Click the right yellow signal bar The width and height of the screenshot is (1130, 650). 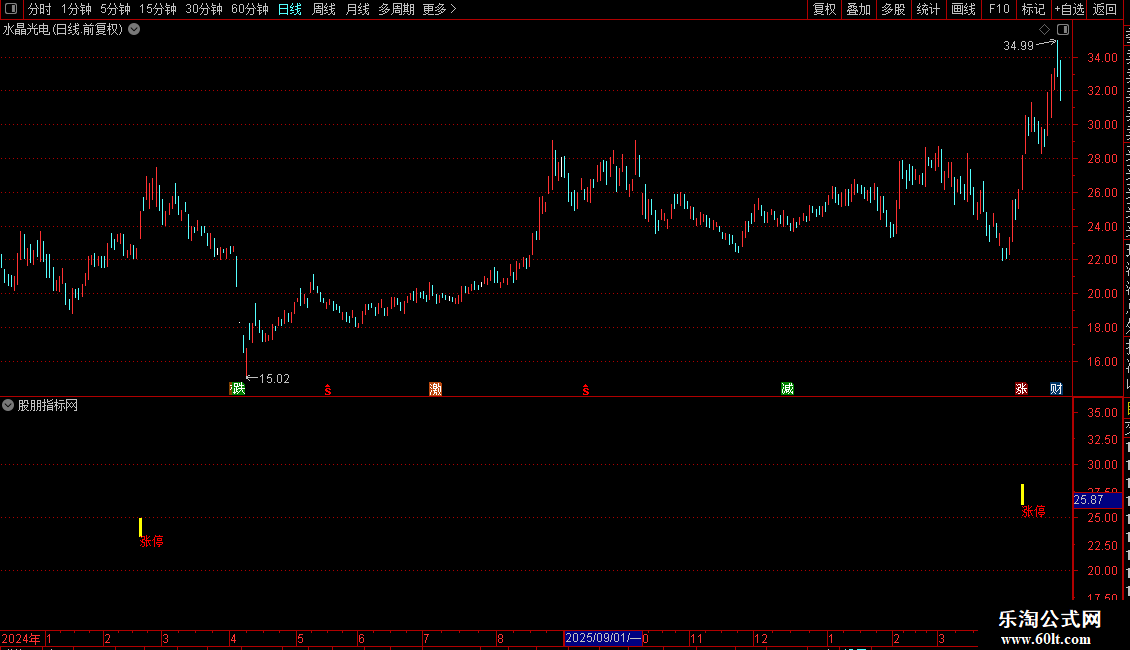coord(1022,494)
